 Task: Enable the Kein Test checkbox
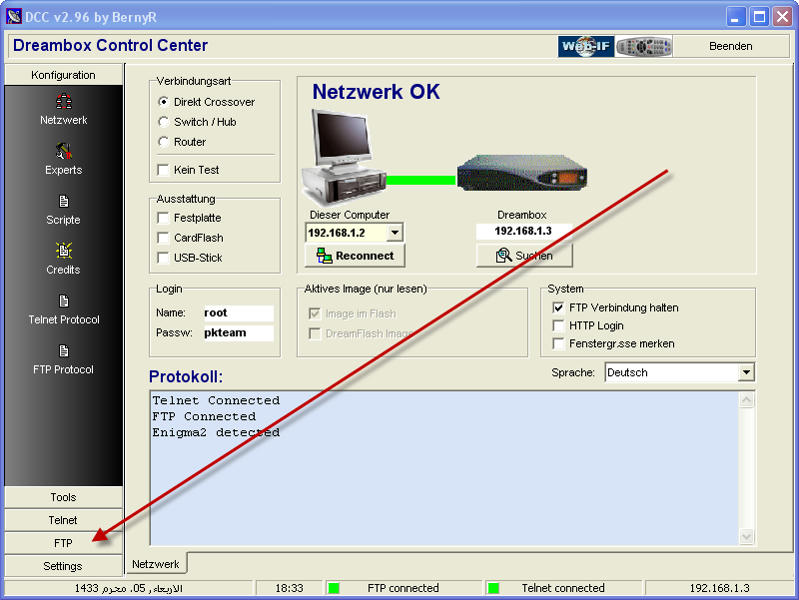point(163,170)
